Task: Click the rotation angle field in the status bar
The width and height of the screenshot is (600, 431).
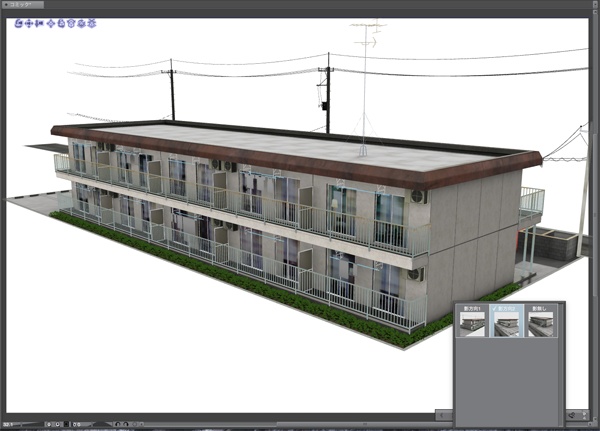Action: click(x=77, y=424)
